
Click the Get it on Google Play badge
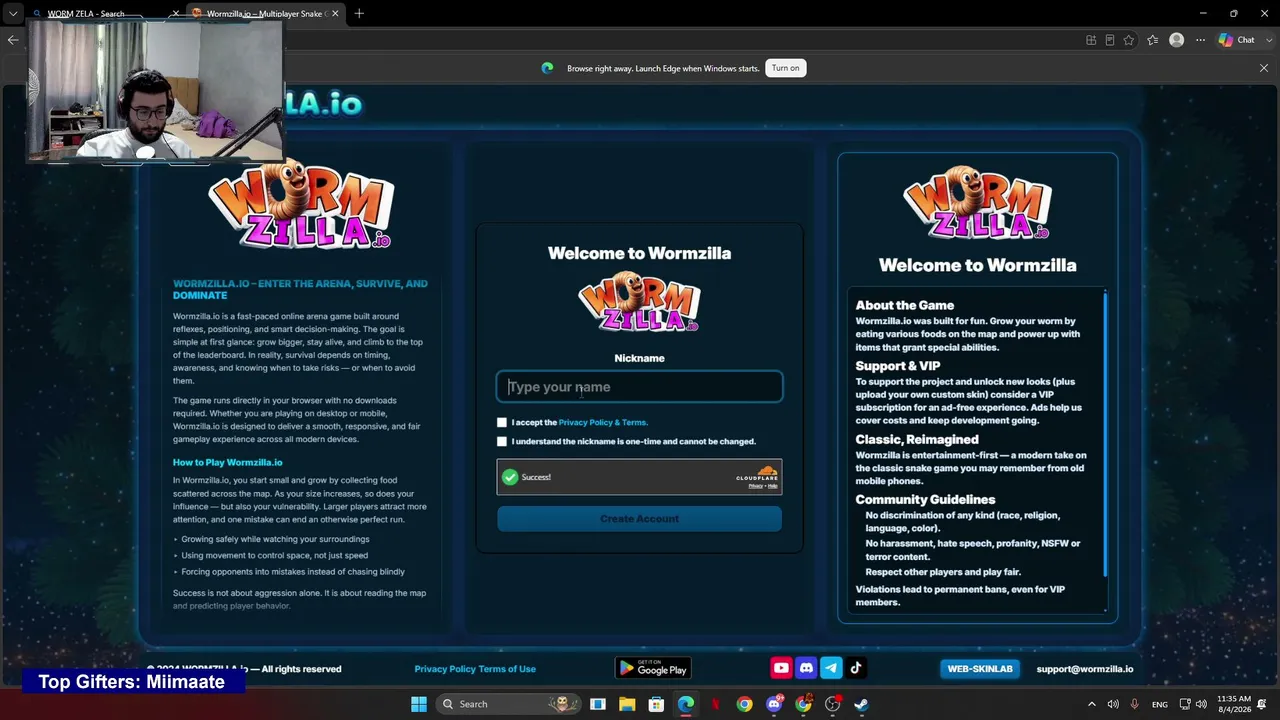coord(653,668)
